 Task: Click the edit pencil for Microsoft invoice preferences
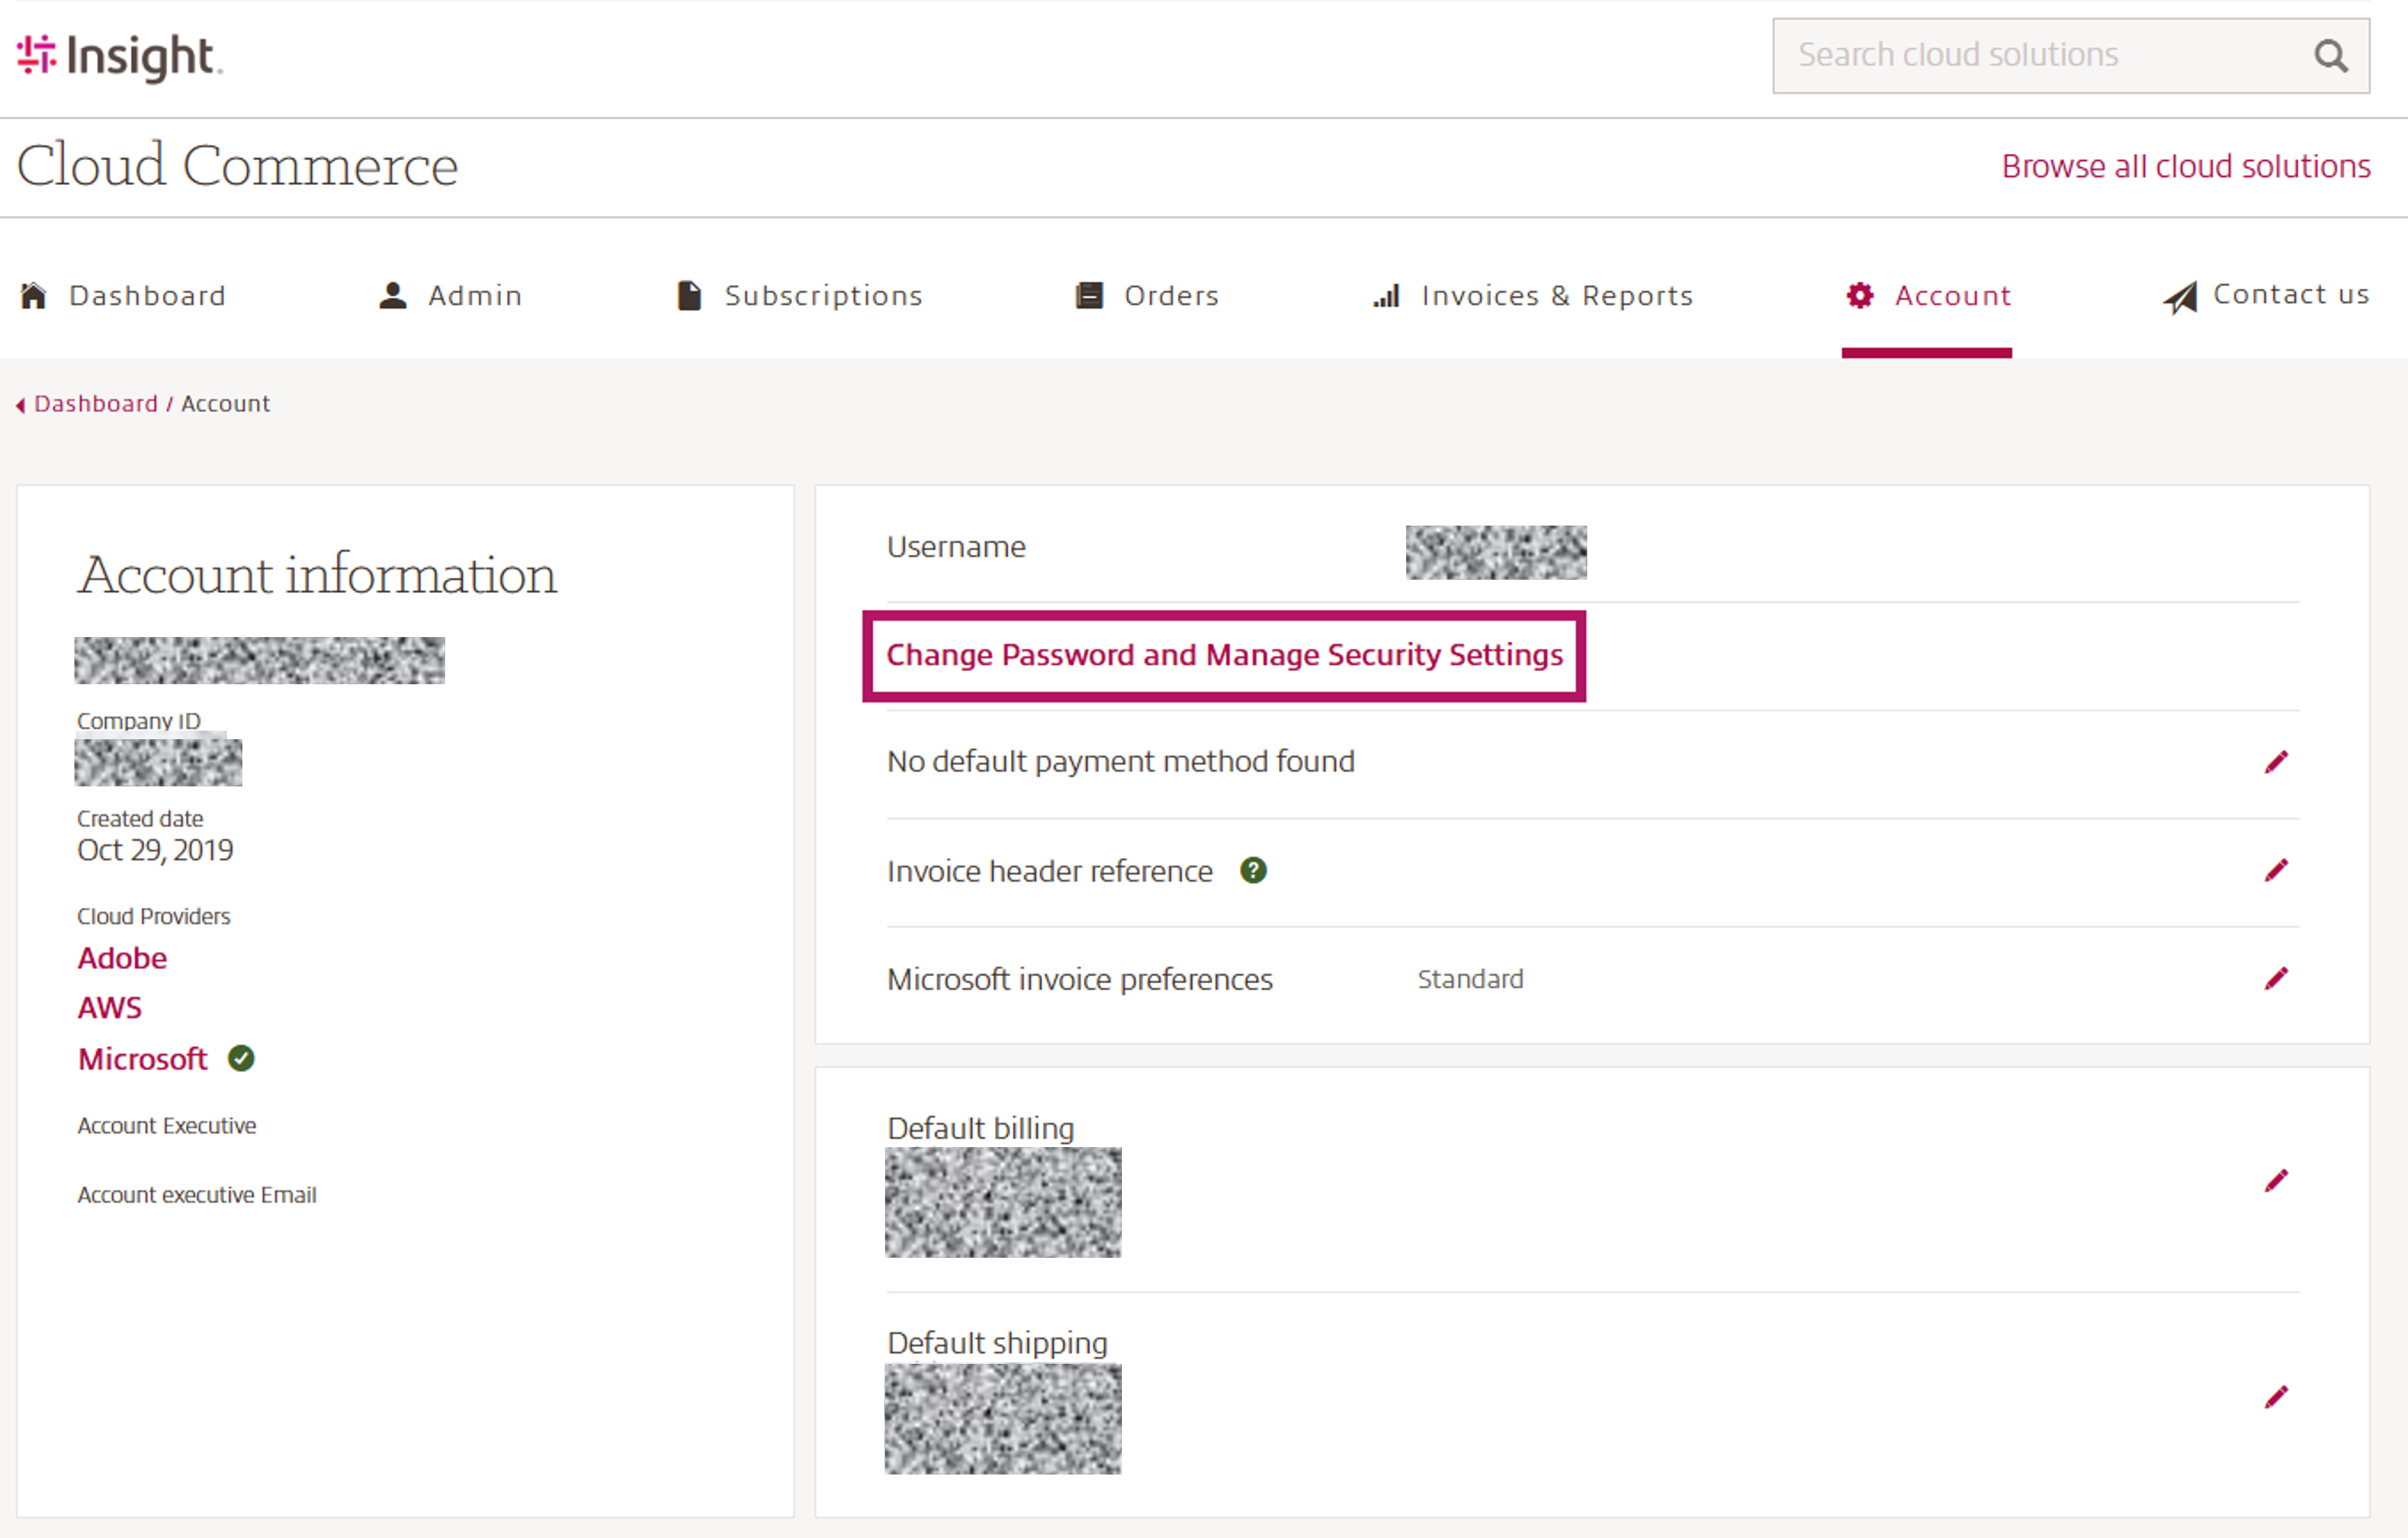click(2277, 978)
